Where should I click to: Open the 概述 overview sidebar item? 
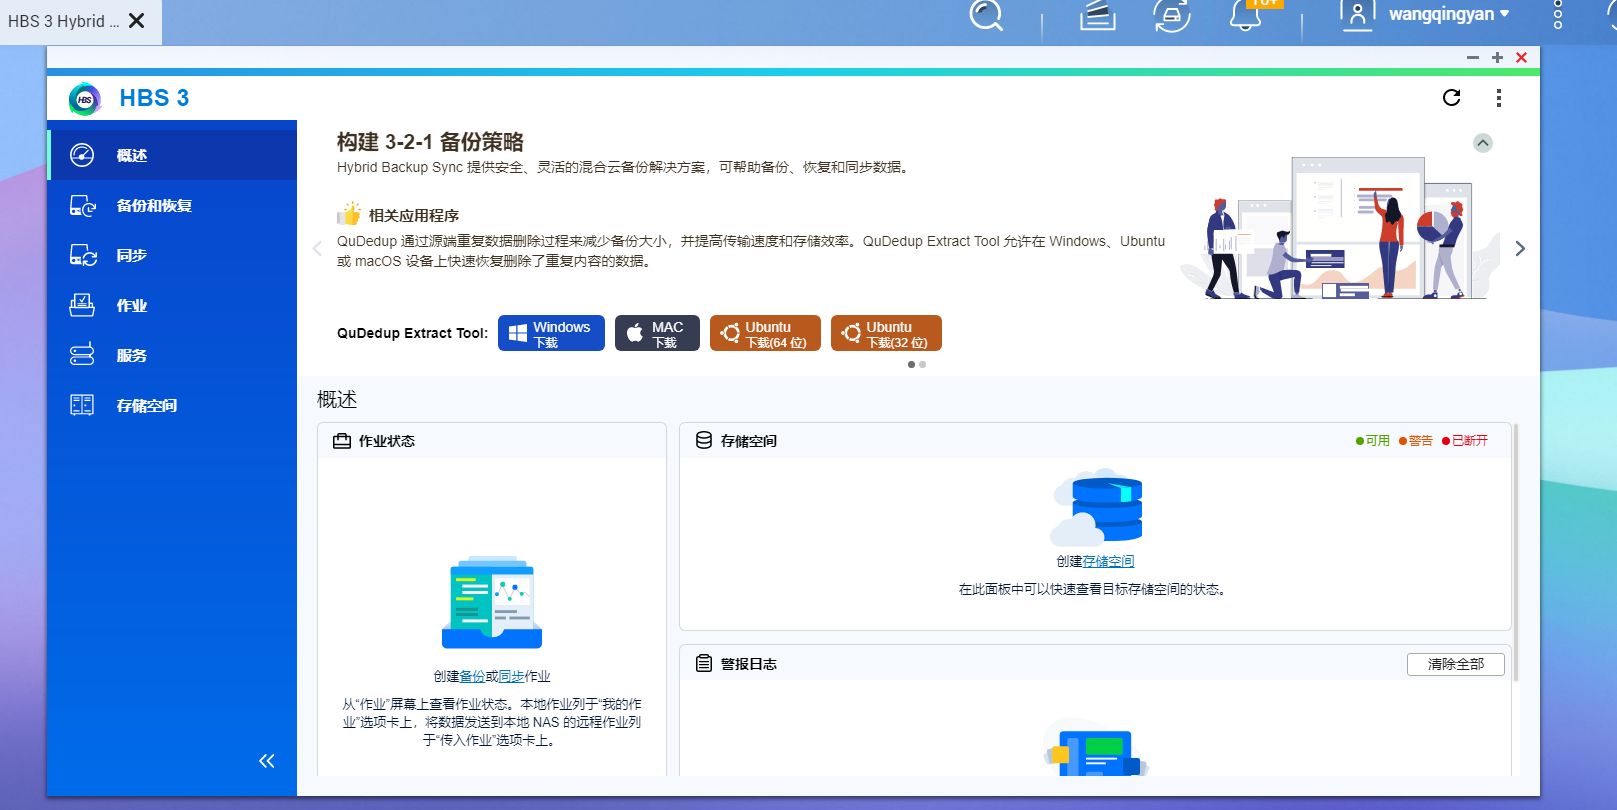172,155
